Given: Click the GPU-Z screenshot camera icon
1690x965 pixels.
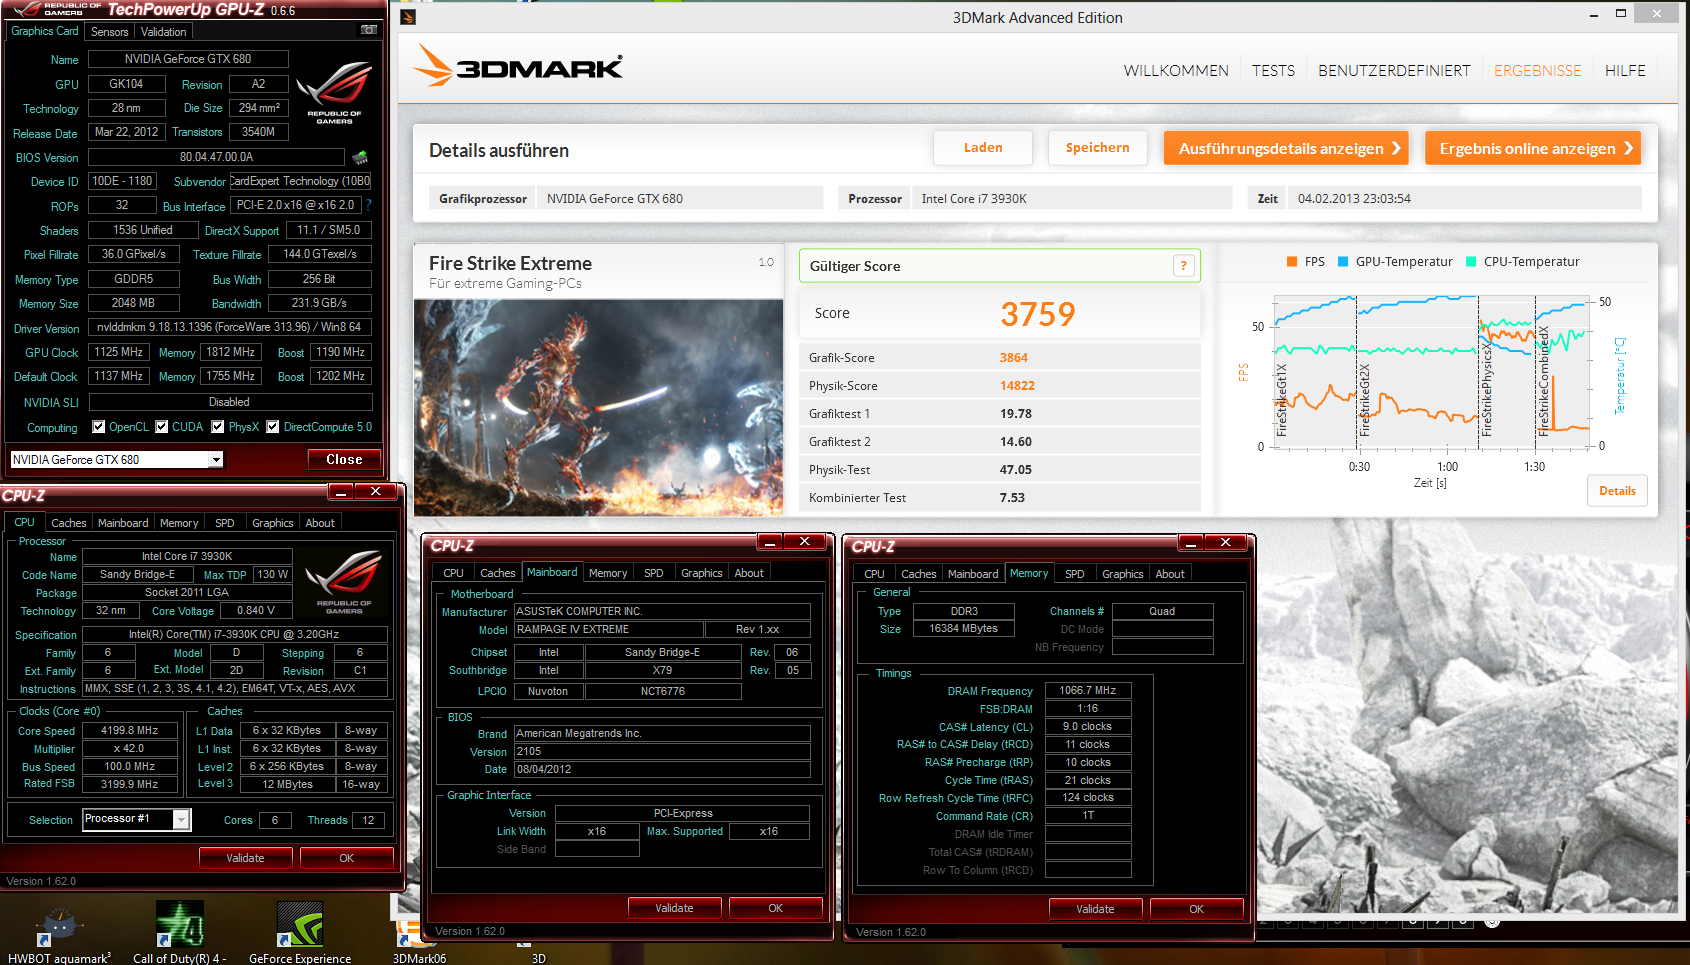Looking at the screenshot, I should pos(368,30).
